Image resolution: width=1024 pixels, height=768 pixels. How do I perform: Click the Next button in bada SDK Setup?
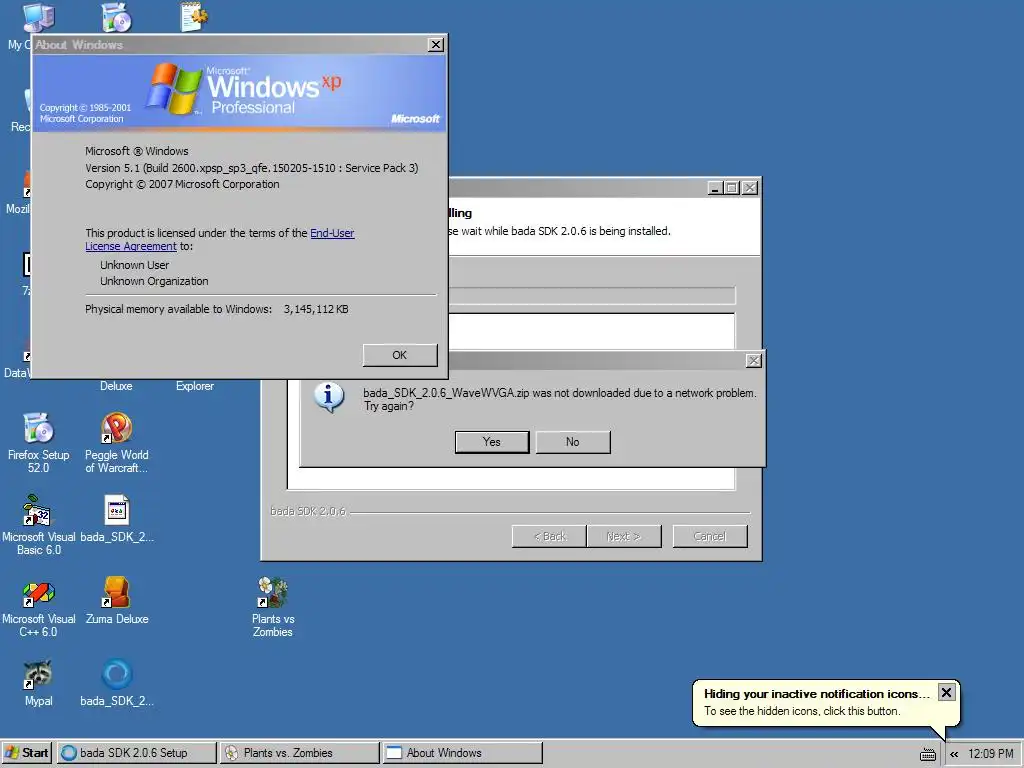624,536
